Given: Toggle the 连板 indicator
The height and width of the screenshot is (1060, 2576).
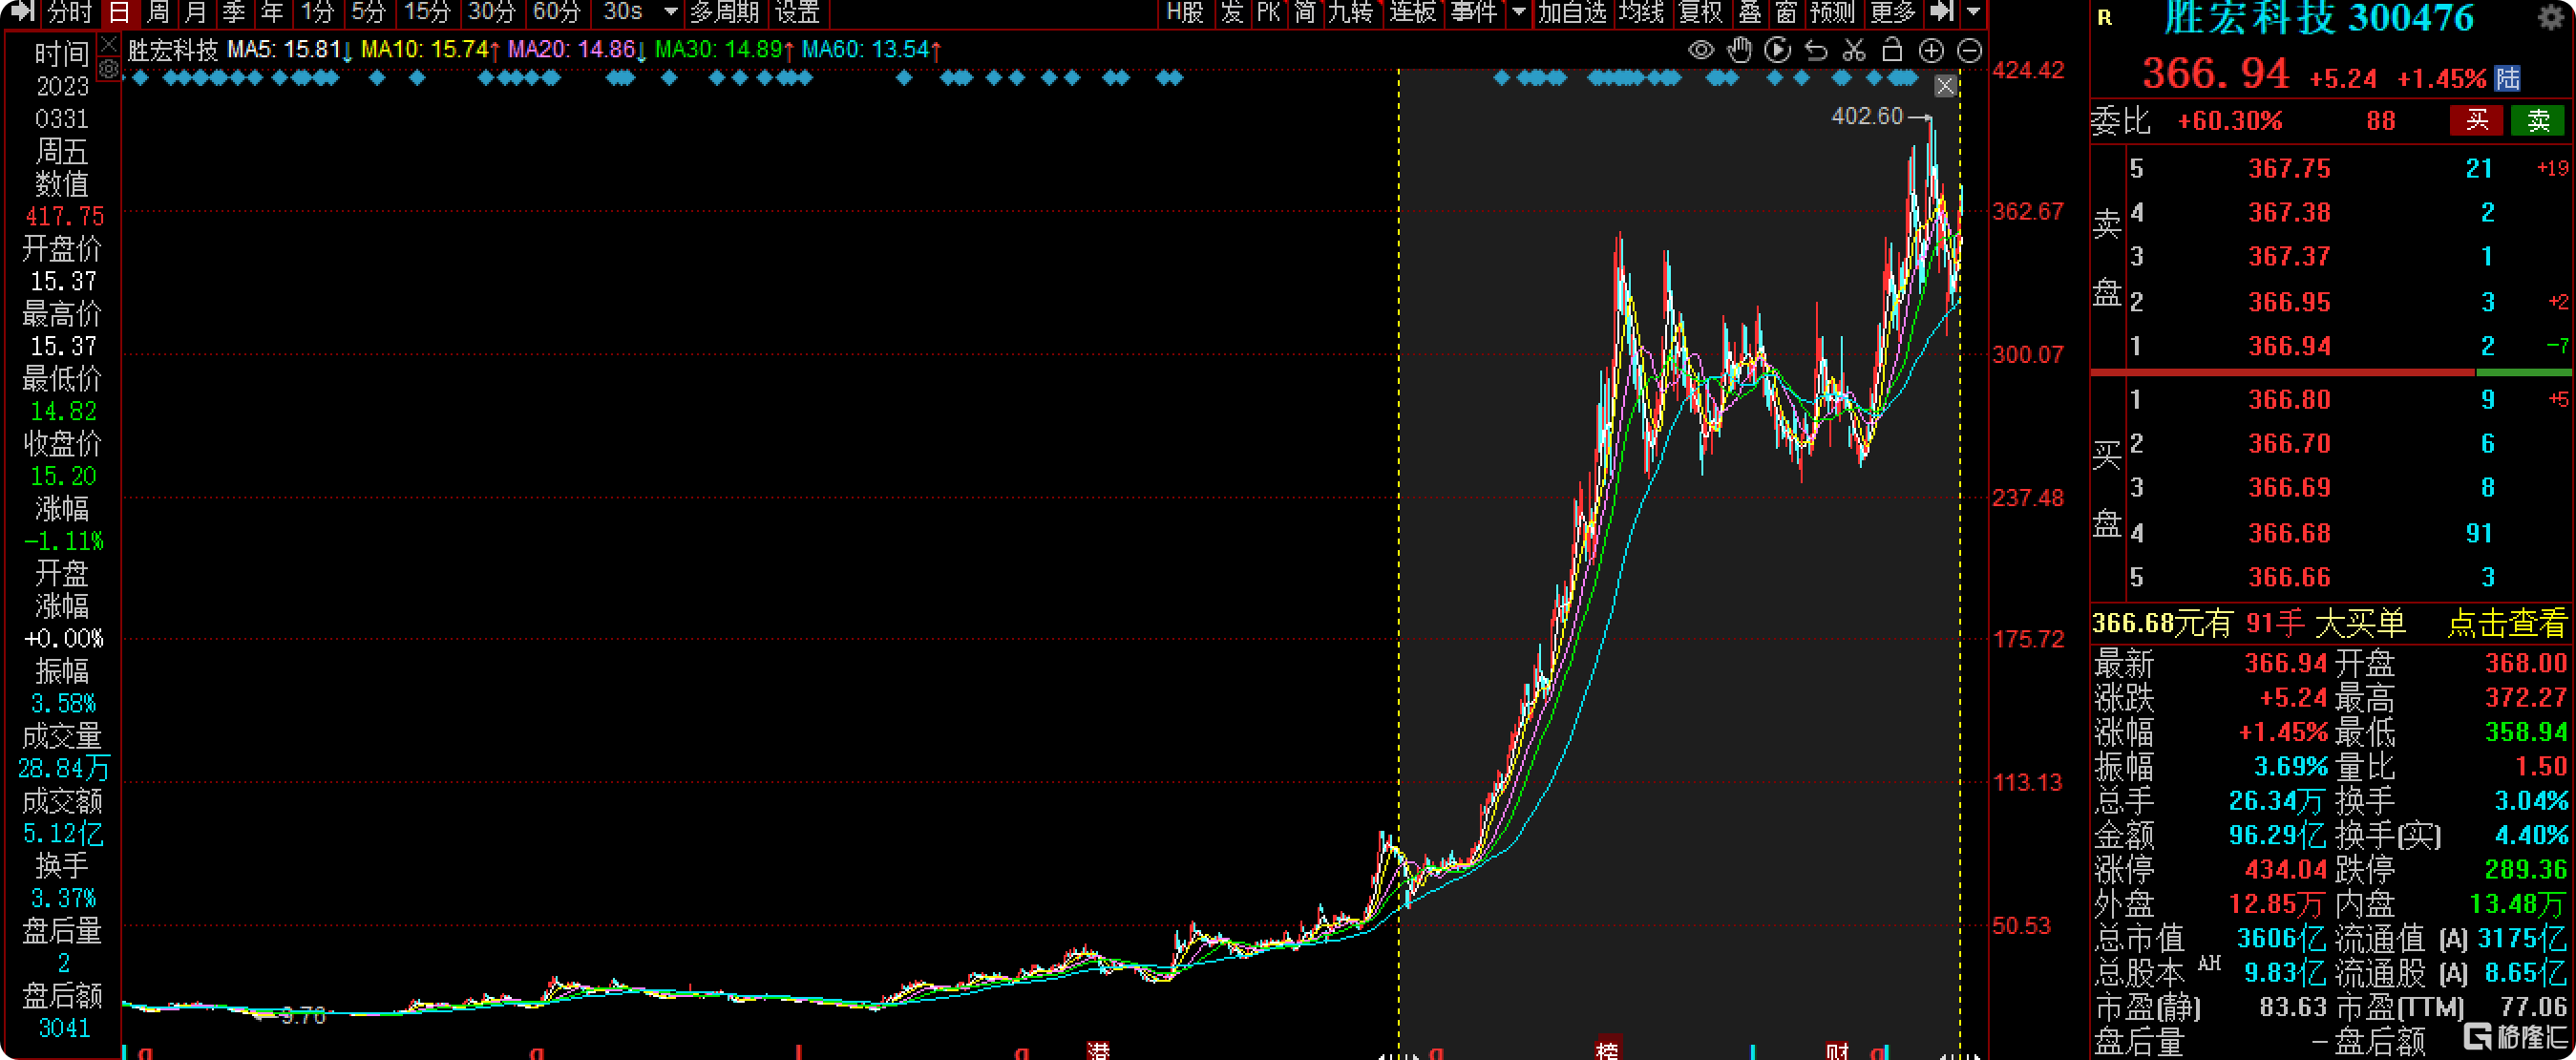Looking at the screenshot, I should pos(1413,12).
